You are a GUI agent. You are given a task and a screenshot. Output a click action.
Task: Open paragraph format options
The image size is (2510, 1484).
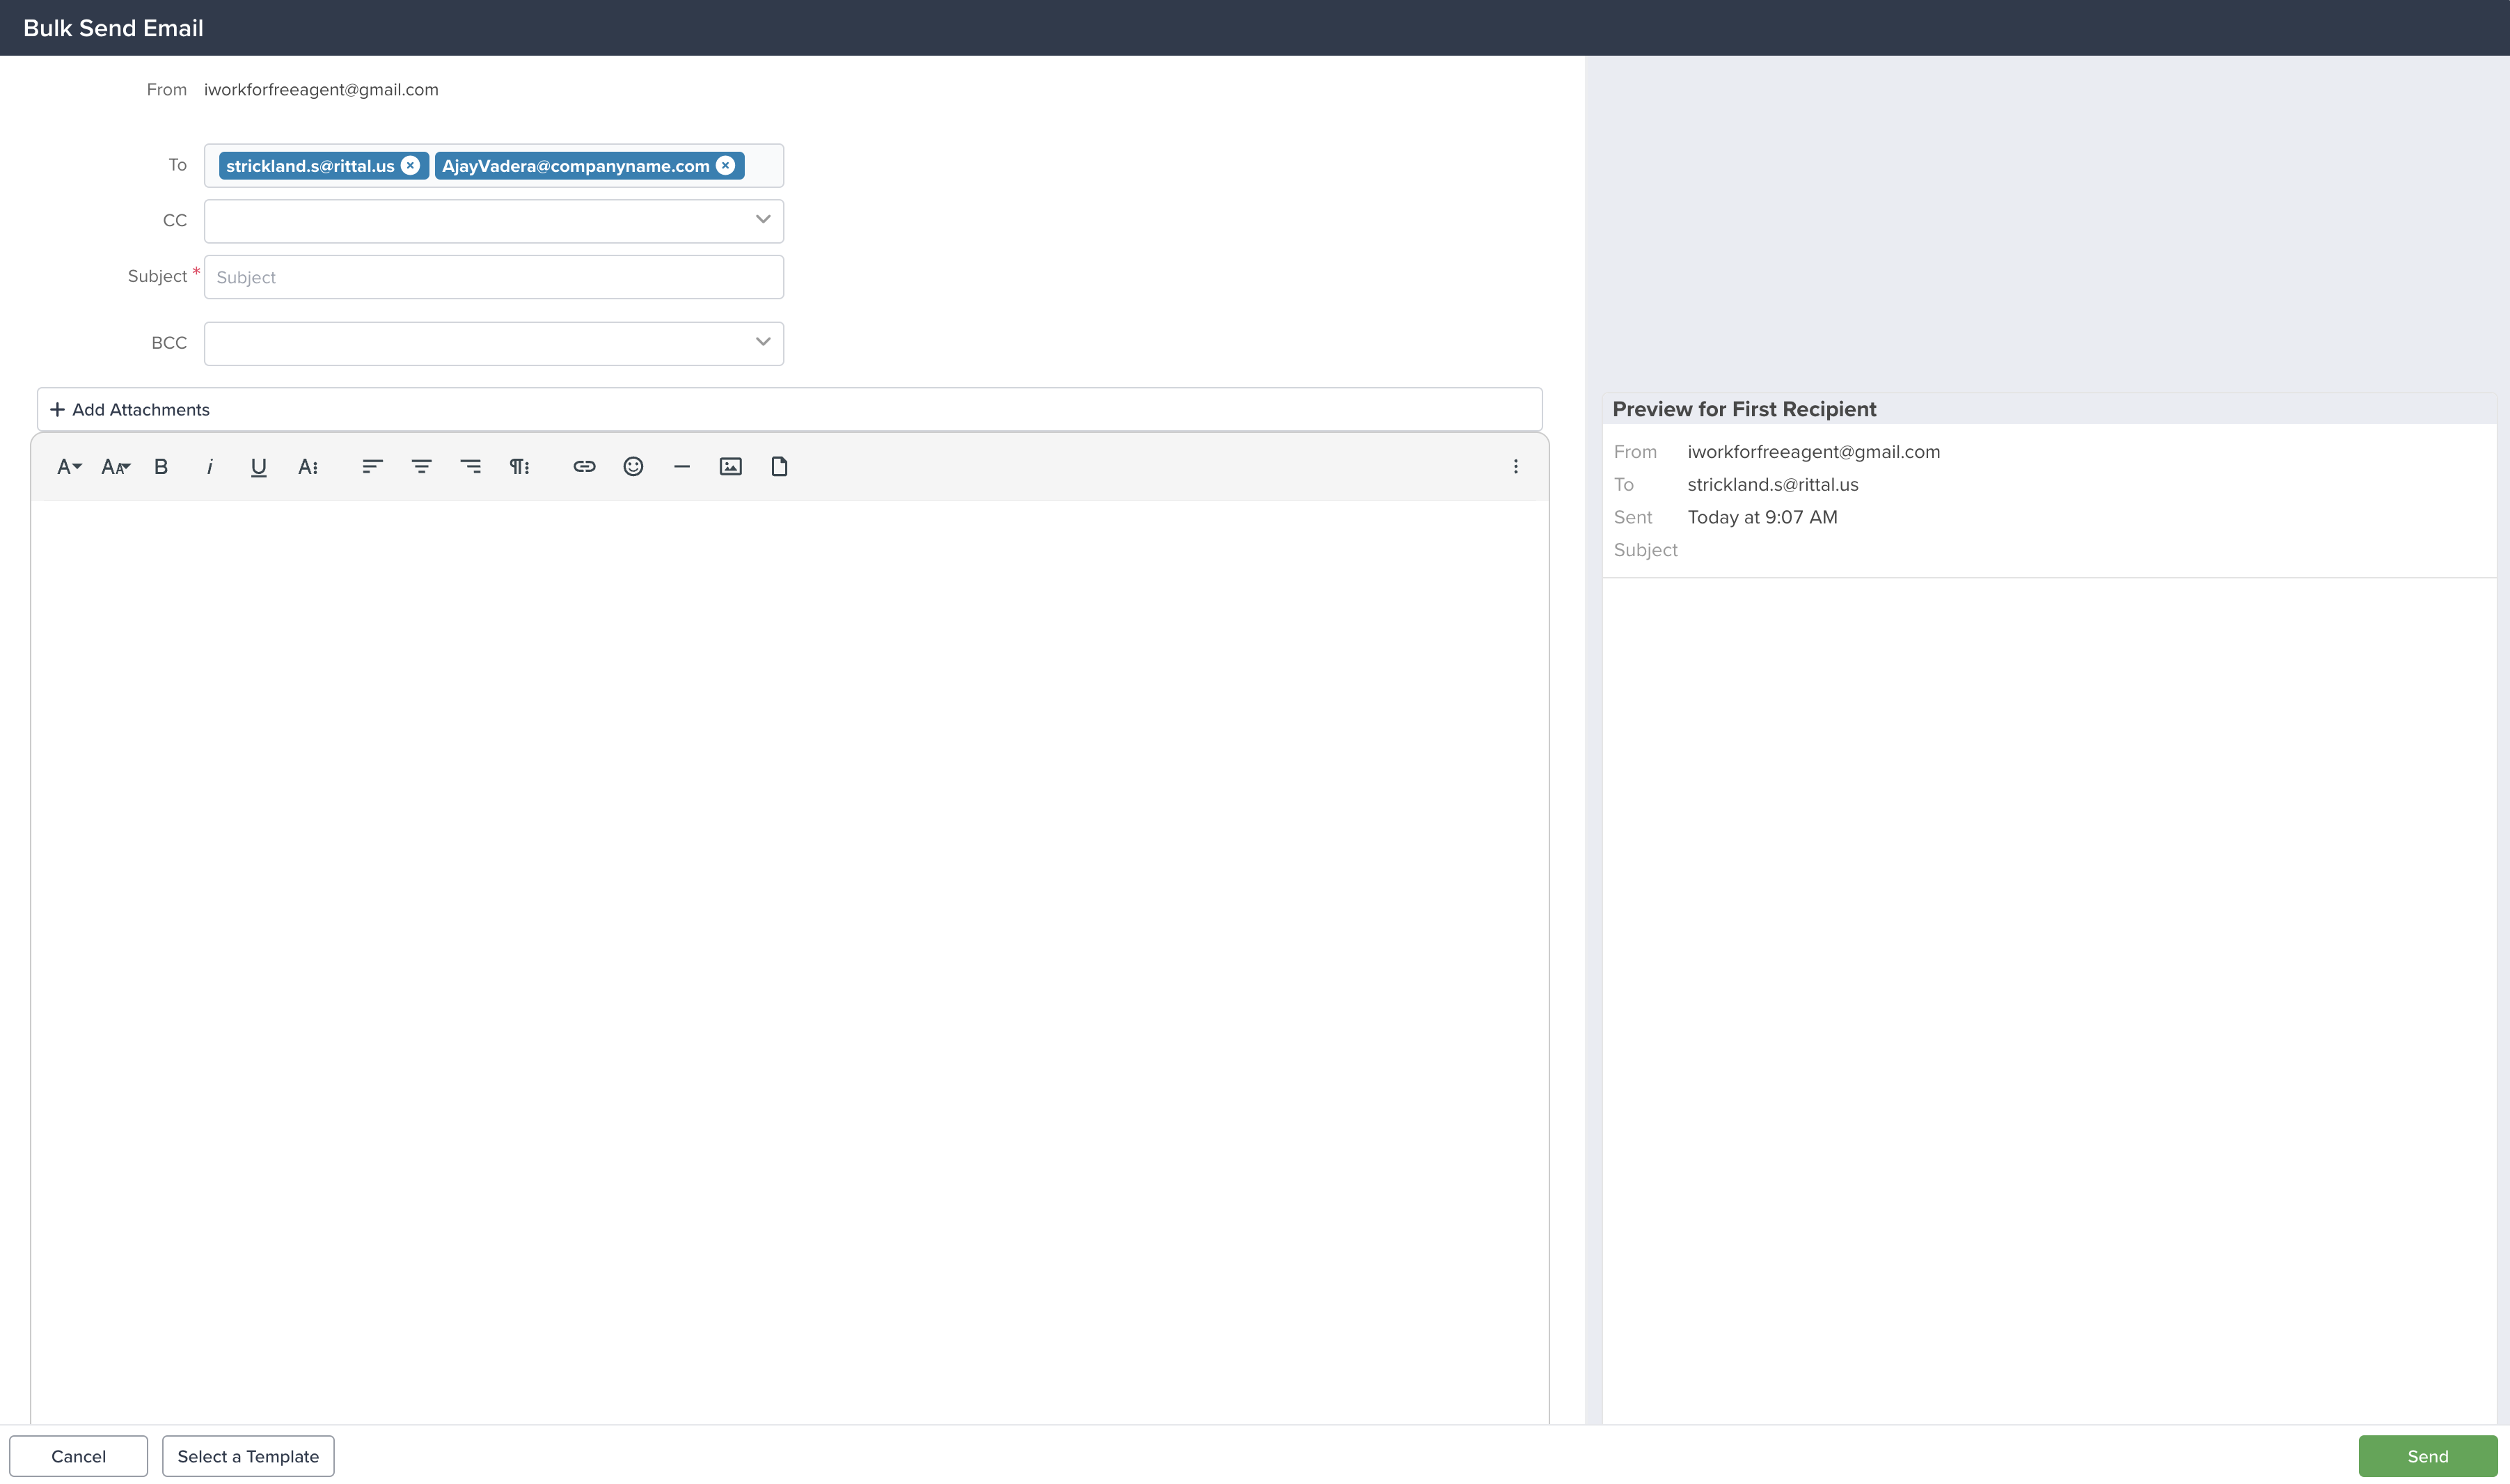pyautogui.click(x=519, y=467)
